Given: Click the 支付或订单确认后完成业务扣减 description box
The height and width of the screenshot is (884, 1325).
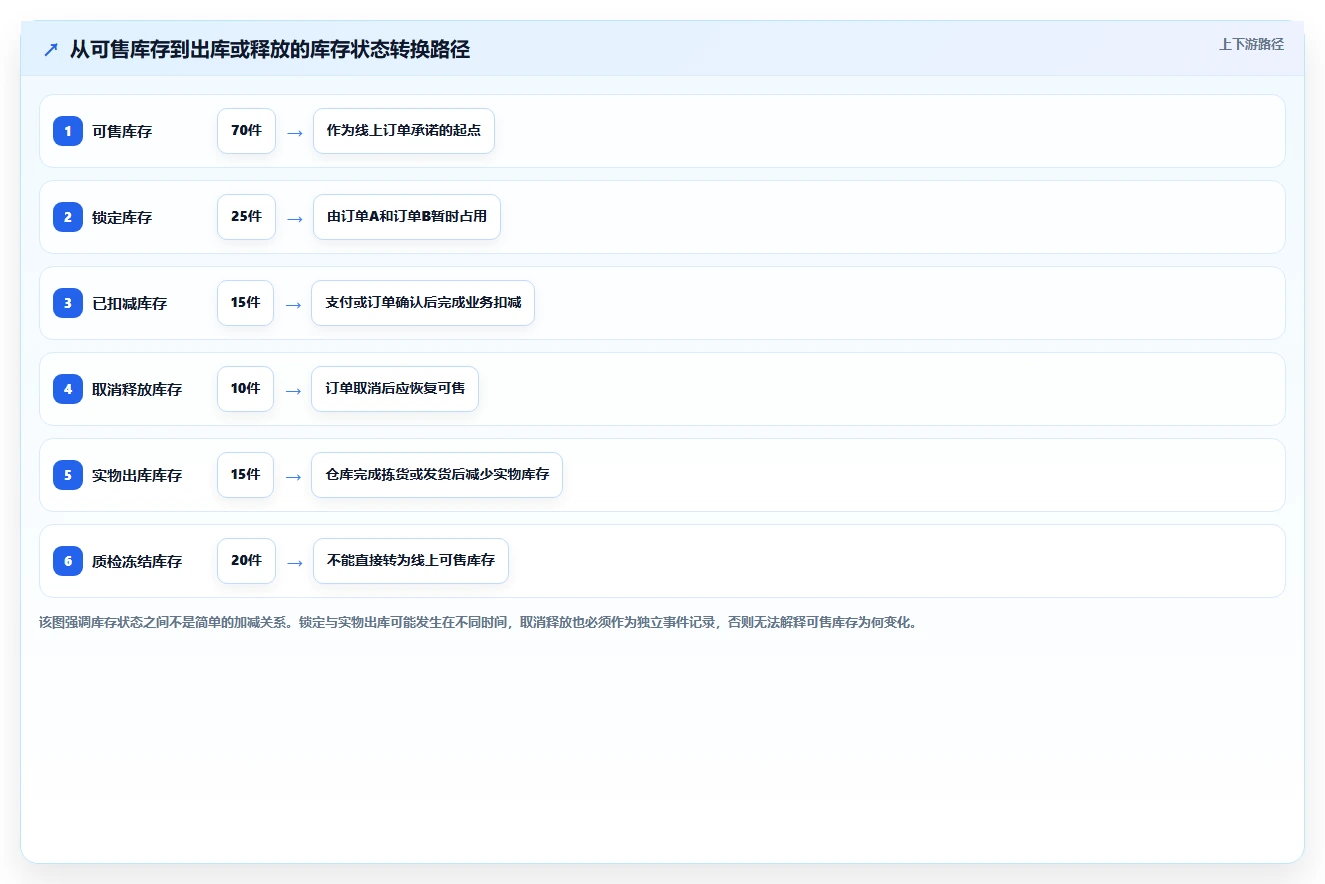Looking at the screenshot, I should click(x=423, y=303).
